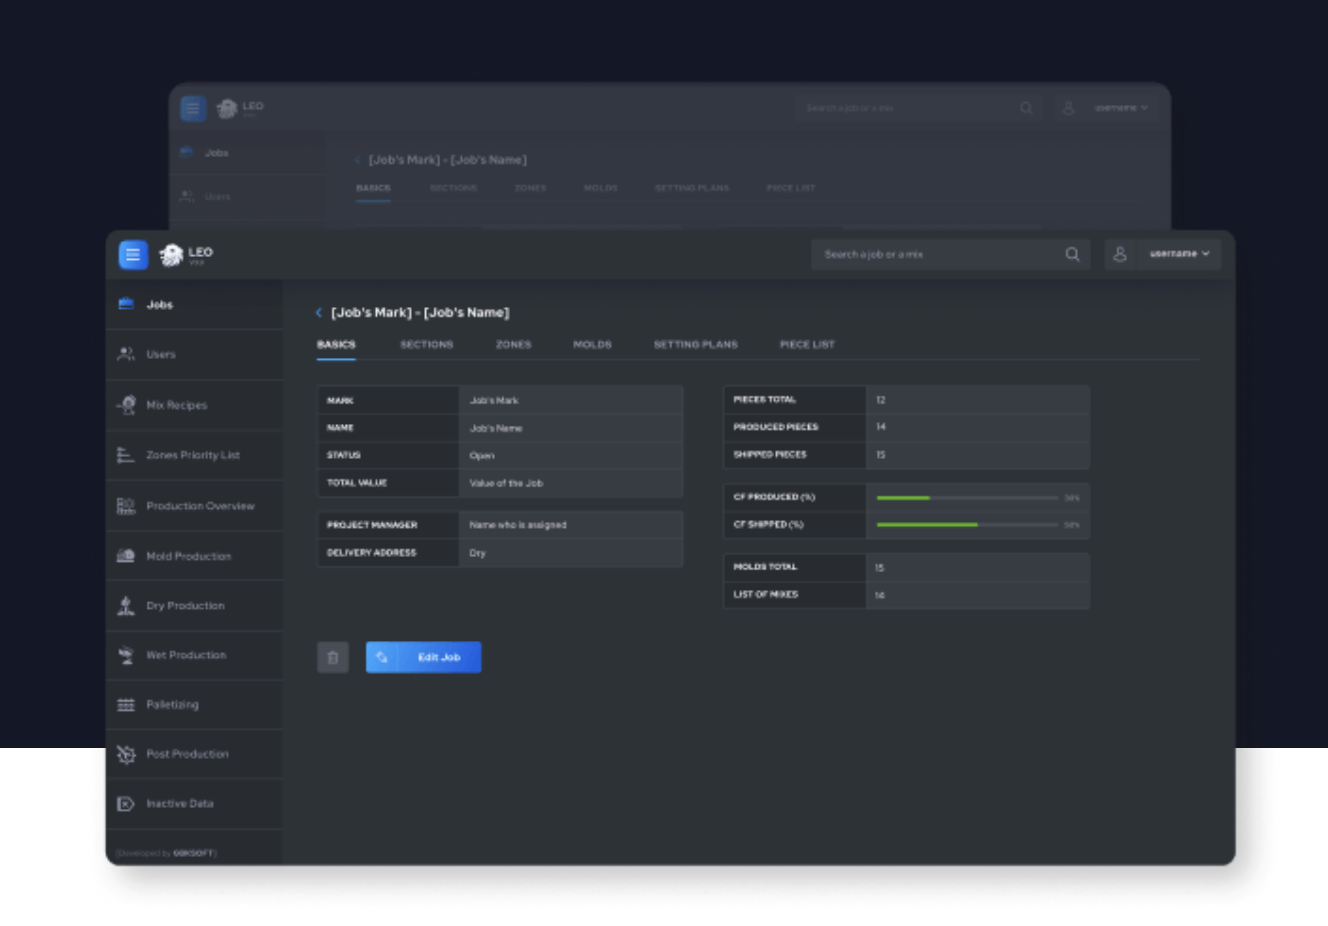Click the SHIPPED PIECES label
Image resolution: width=1328 pixels, height=926 pixels.
pyautogui.click(x=770, y=454)
